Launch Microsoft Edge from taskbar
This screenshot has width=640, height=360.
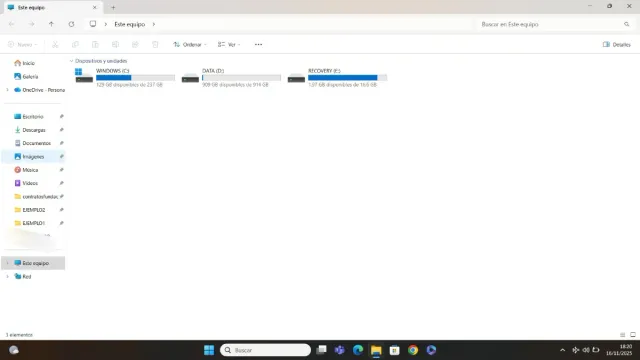tap(358, 350)
